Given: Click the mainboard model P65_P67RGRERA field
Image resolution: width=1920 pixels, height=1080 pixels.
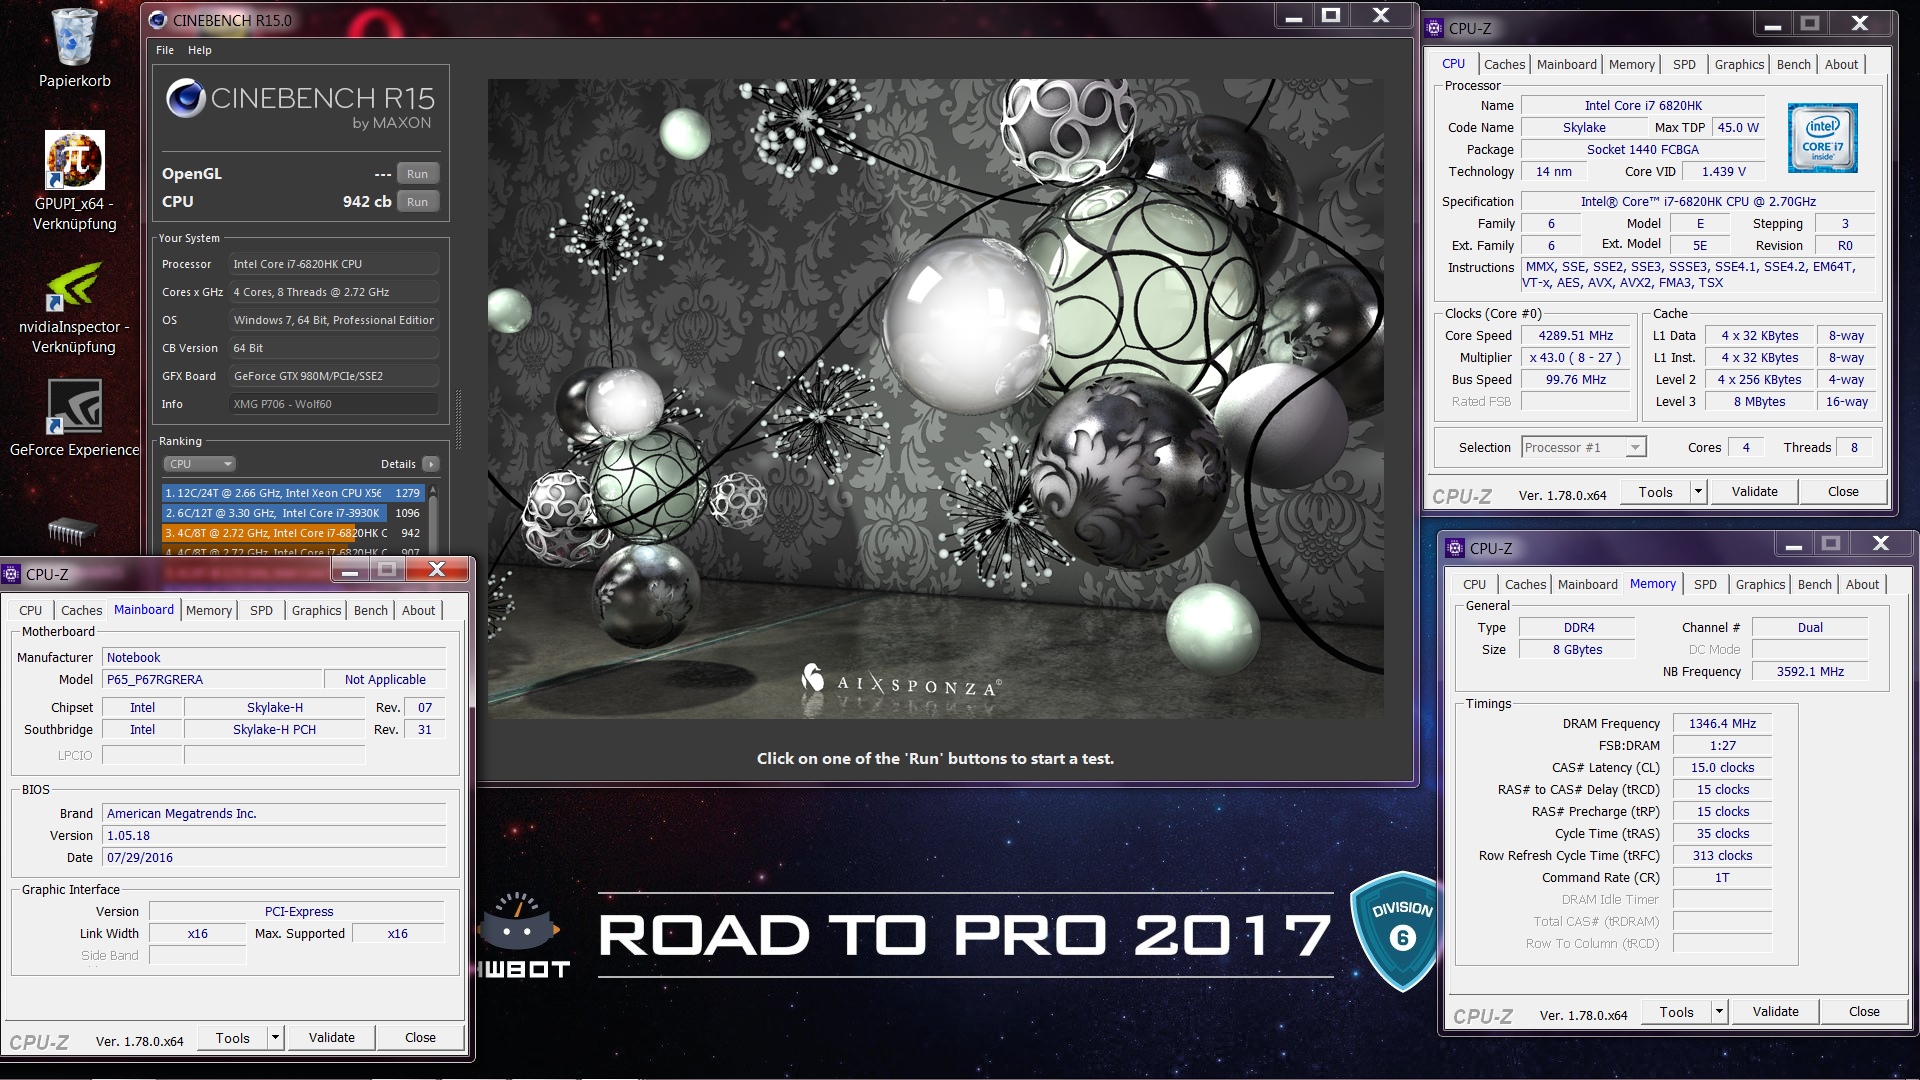Looking at the screenshot, I should point(213,680).
